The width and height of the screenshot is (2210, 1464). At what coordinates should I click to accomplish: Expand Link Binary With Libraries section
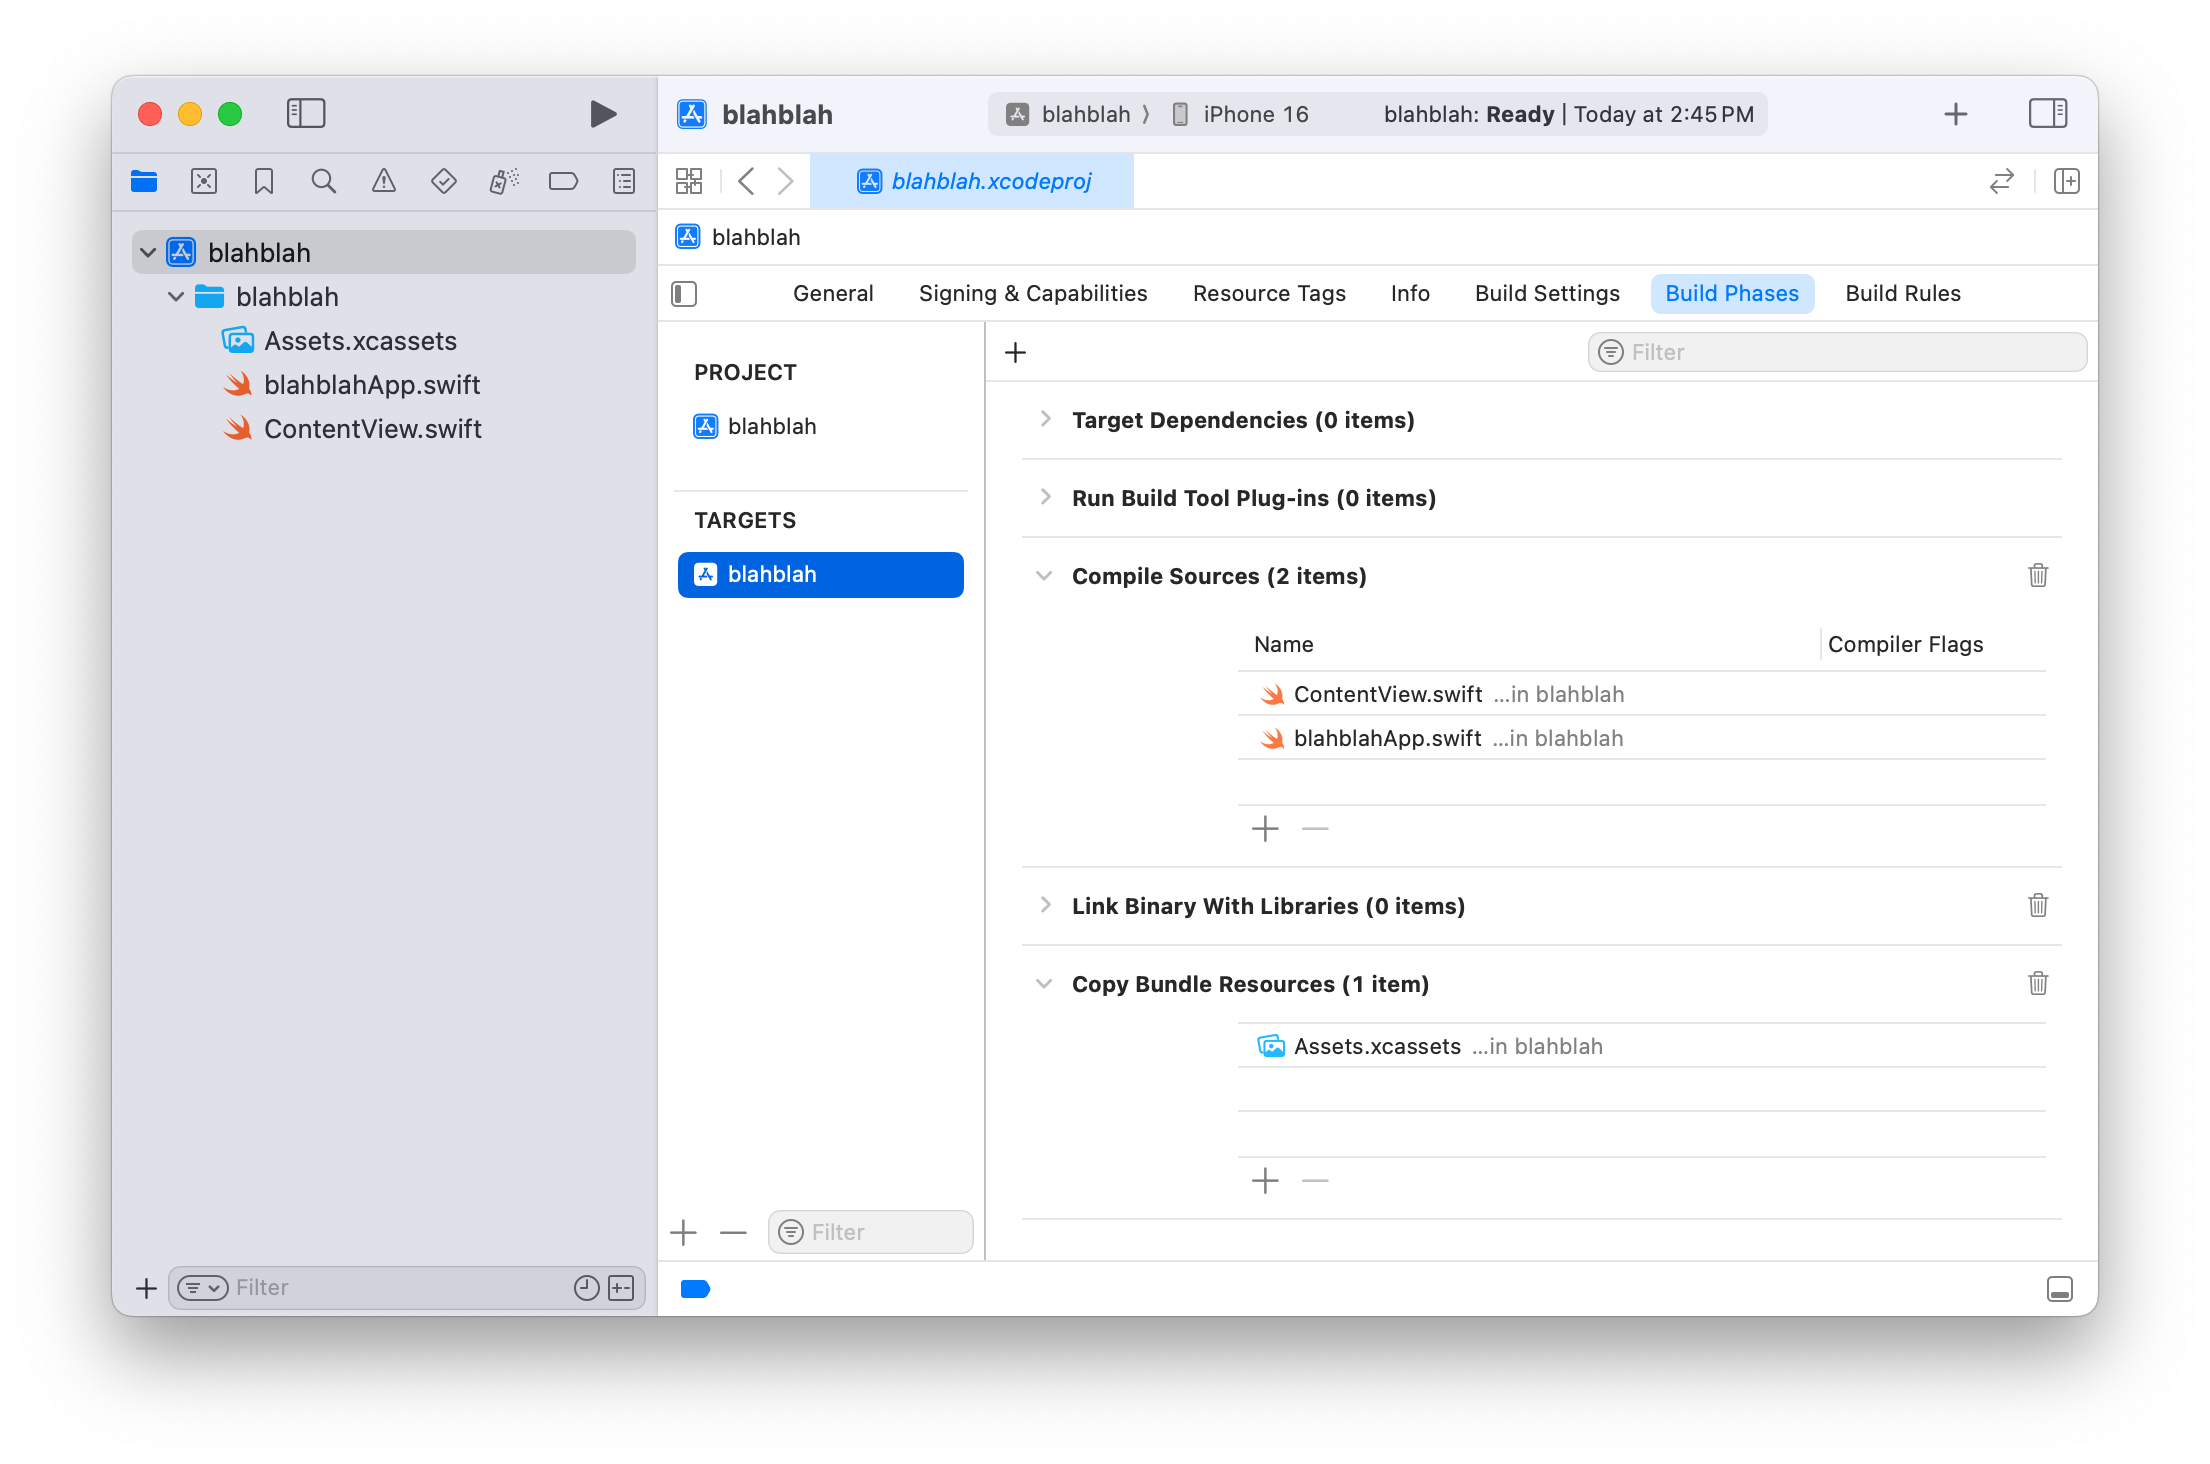[1045, 905]
